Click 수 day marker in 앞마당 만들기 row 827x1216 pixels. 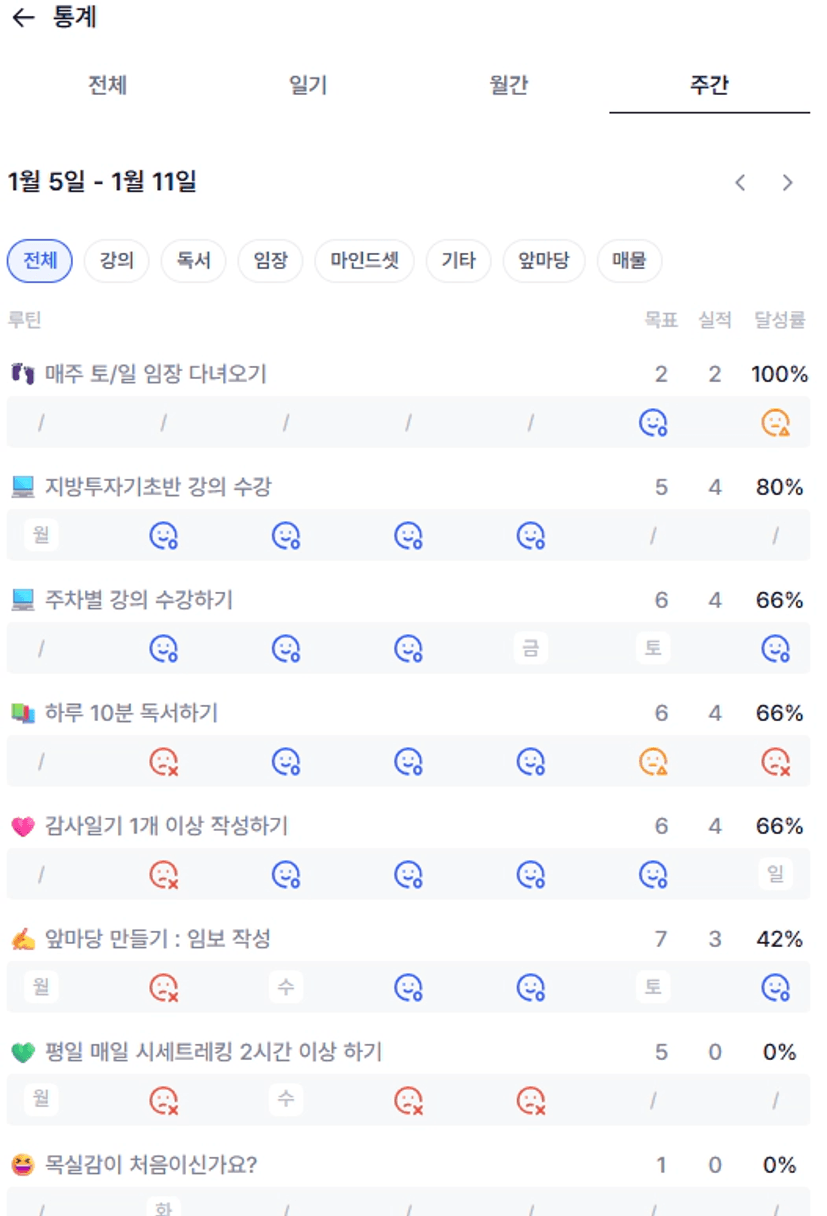click(286, 988)
